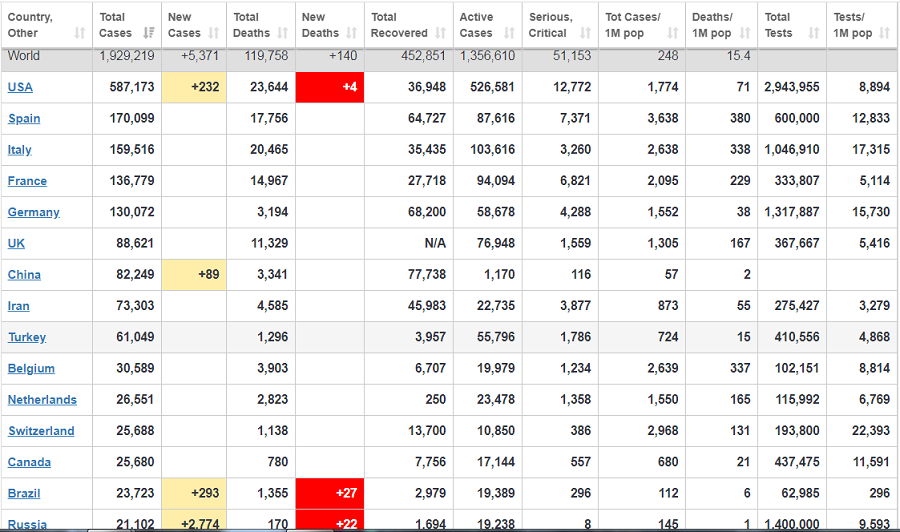The width and height of the screenshot is (900, 532).
Task: Click the Total Cases header text
Action: pos(115,25)
